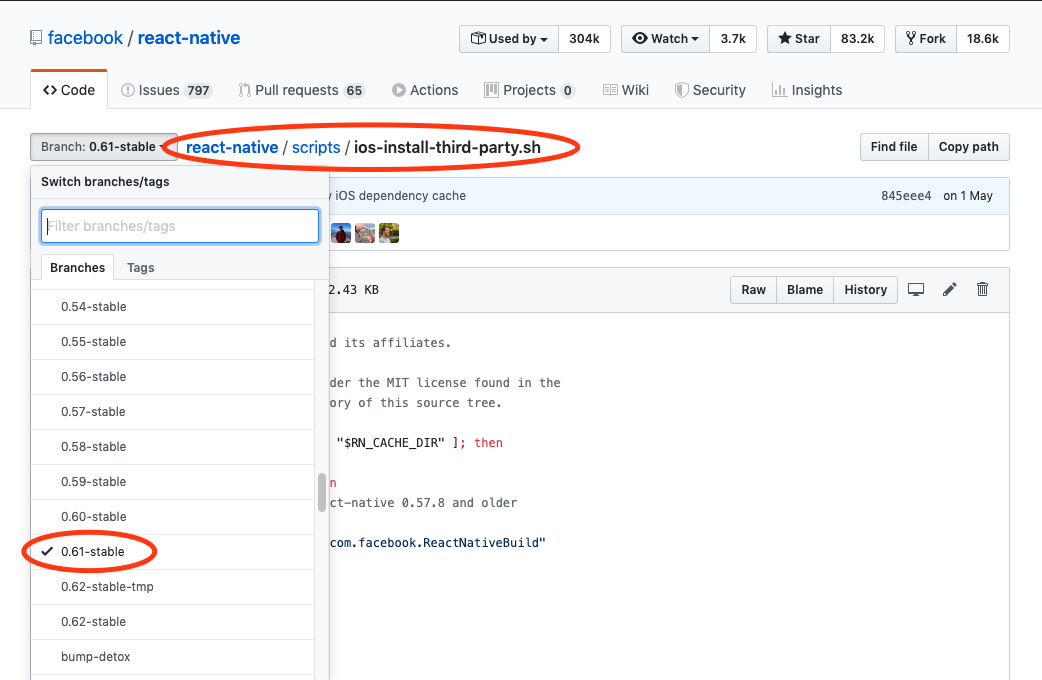Delete file using the trash icon
1042x680 pixels.
982,289
